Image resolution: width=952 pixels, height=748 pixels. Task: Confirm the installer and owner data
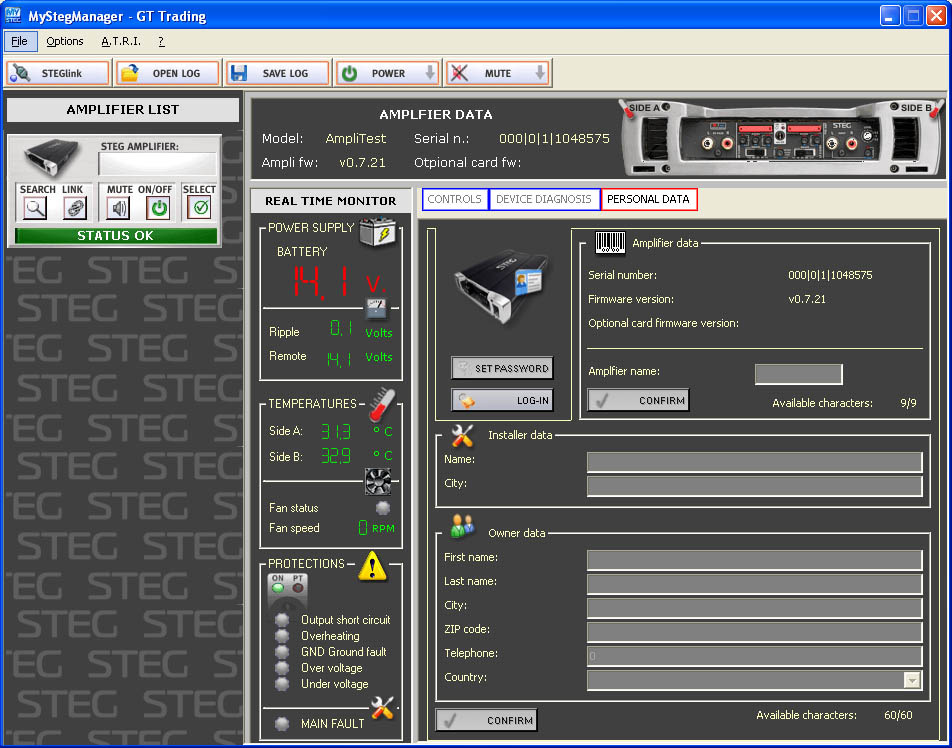pos(486,720)
